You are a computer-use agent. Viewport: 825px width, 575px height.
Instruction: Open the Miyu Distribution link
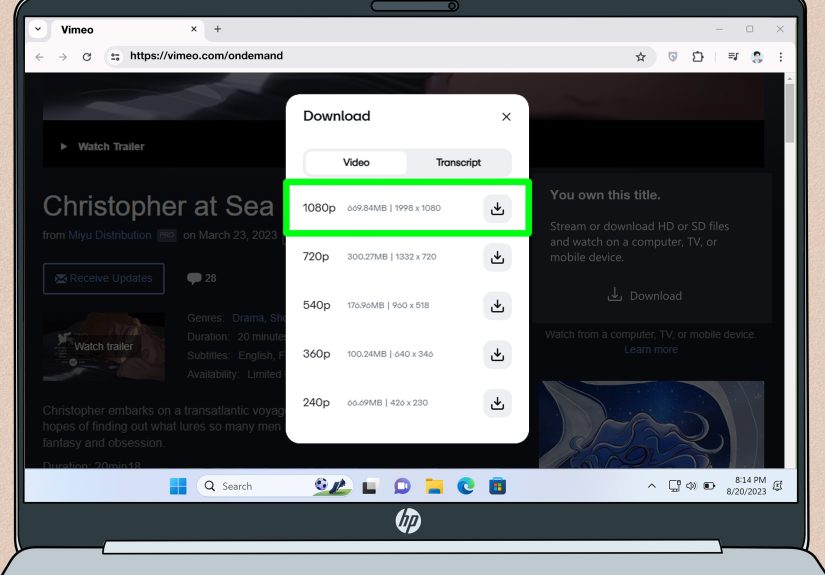pos(110,235)
